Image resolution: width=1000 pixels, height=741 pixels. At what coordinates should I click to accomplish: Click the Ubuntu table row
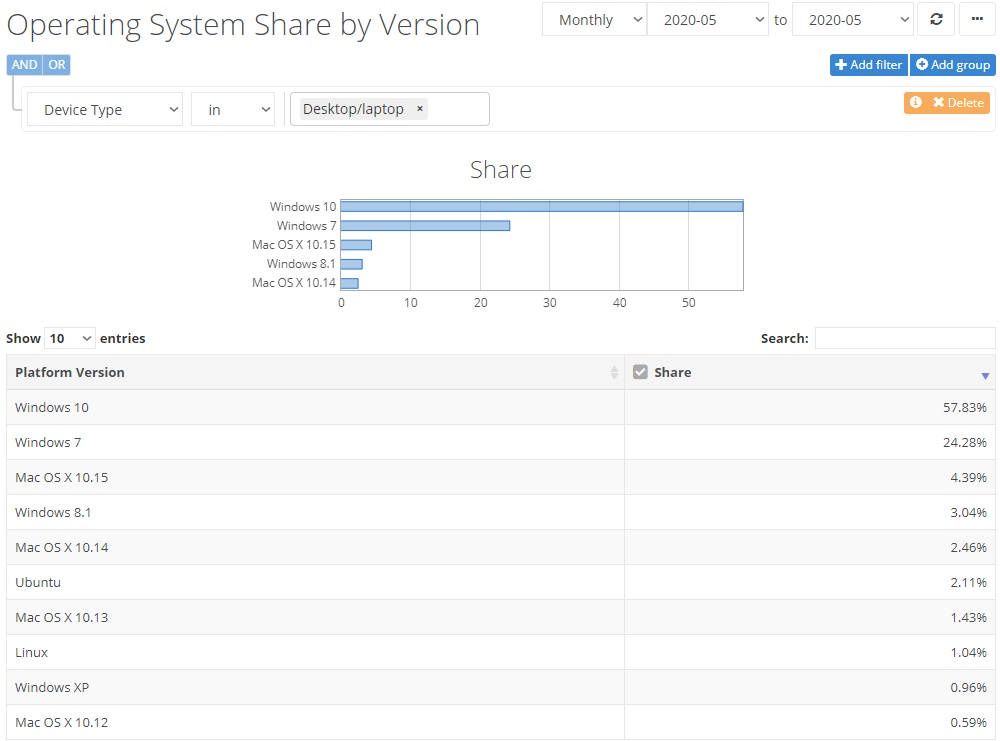[x=501, y=582]
